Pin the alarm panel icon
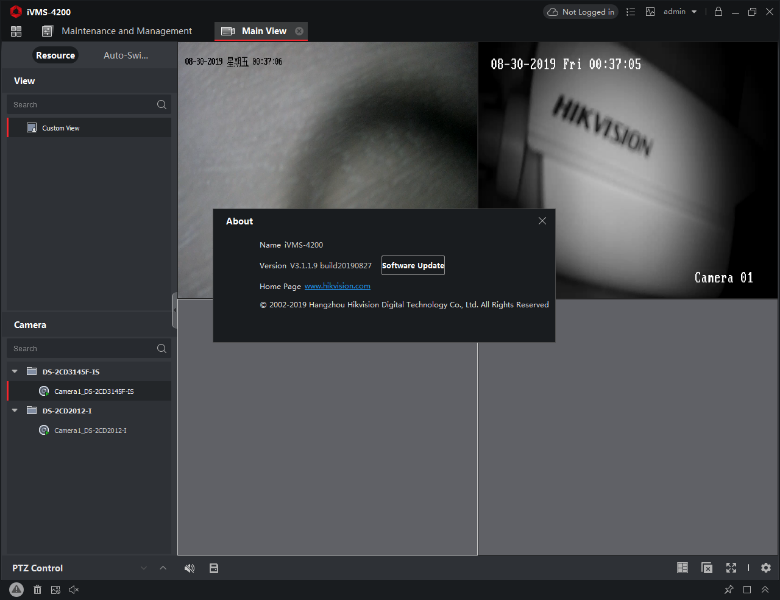This screenshot has width=780, height=600. tap(729, 590)
